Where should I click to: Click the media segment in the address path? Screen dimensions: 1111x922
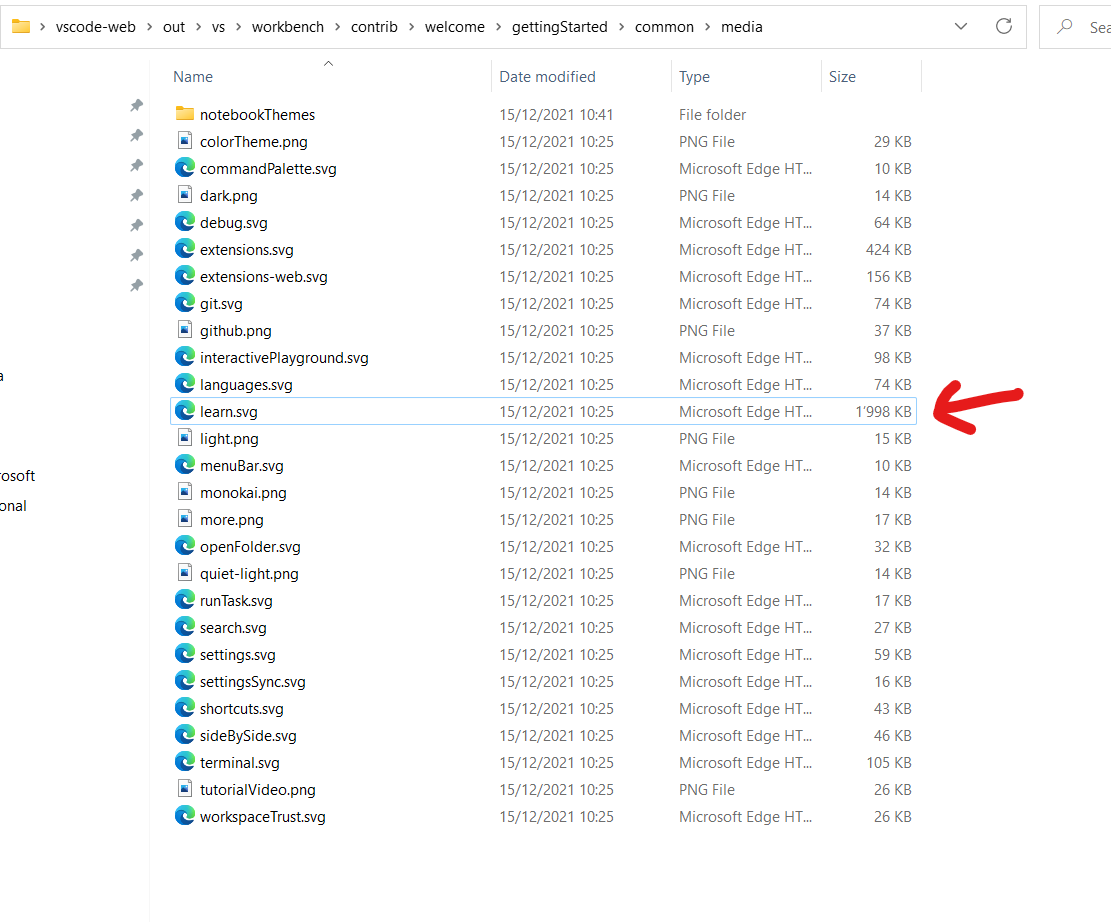point(742,27)
